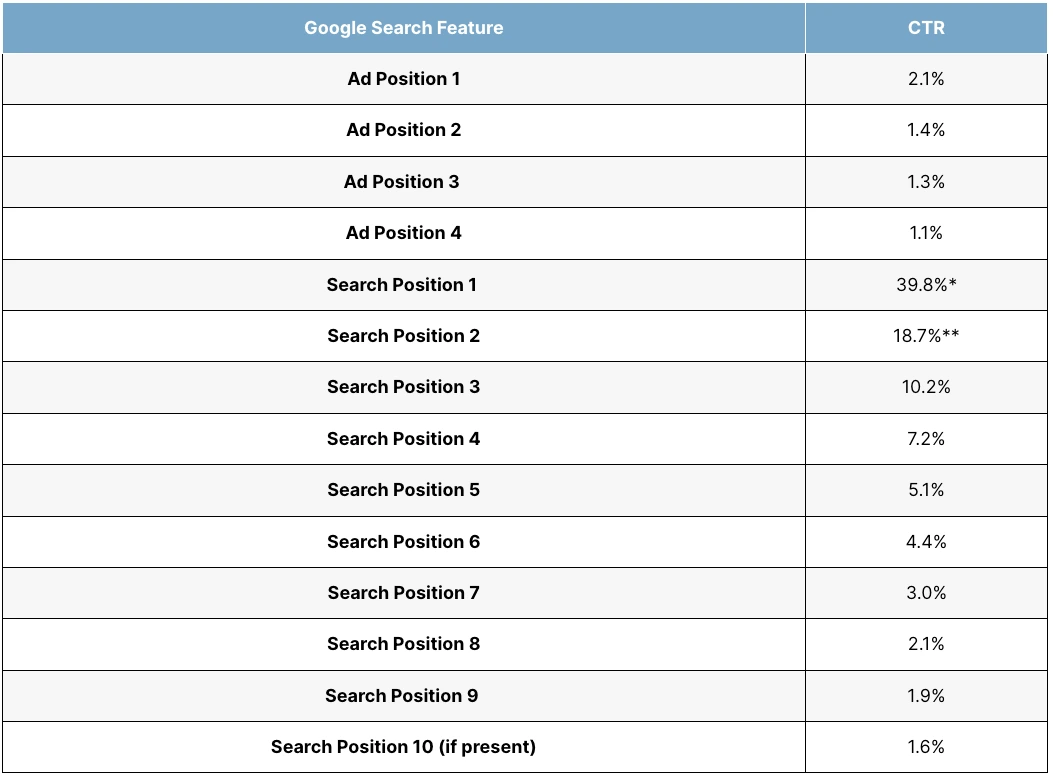Click the 10.2% CTR value
This screenshot has width=1053, height=779.
925,387
